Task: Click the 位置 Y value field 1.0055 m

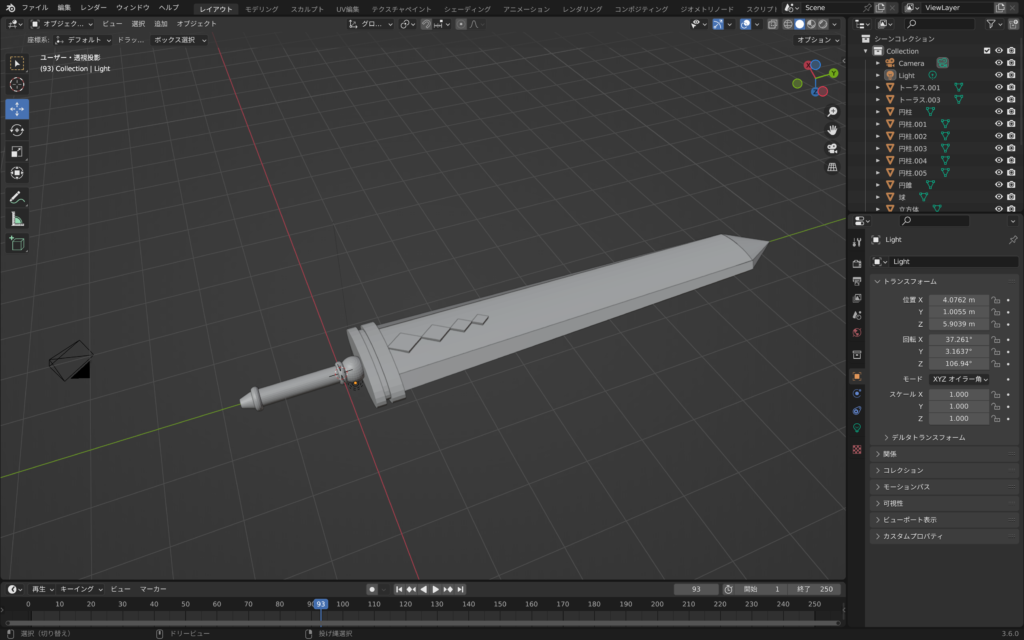Action: pos(958,312)
